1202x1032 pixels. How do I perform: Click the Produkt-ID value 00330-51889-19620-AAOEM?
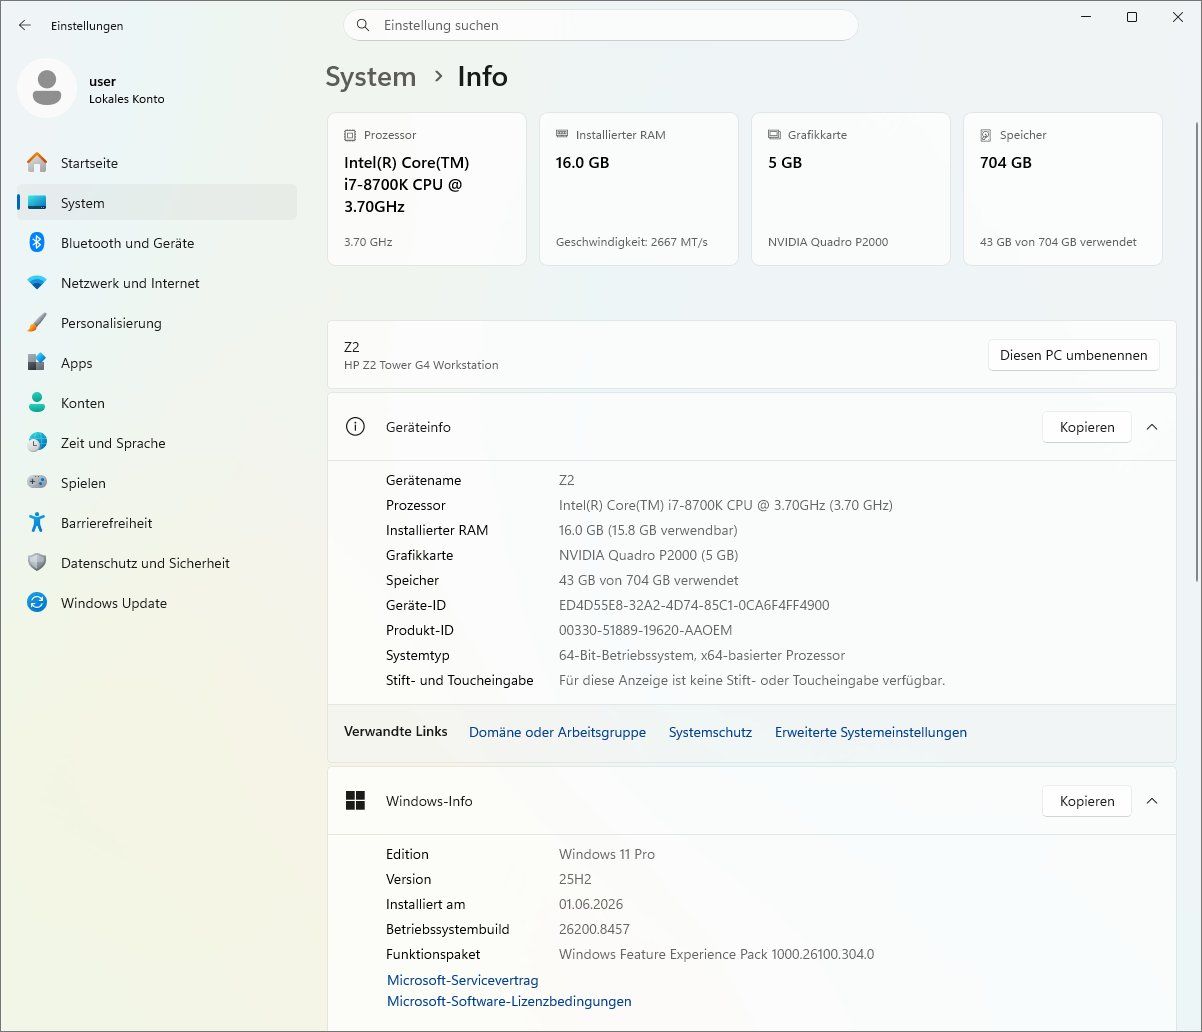645,630
